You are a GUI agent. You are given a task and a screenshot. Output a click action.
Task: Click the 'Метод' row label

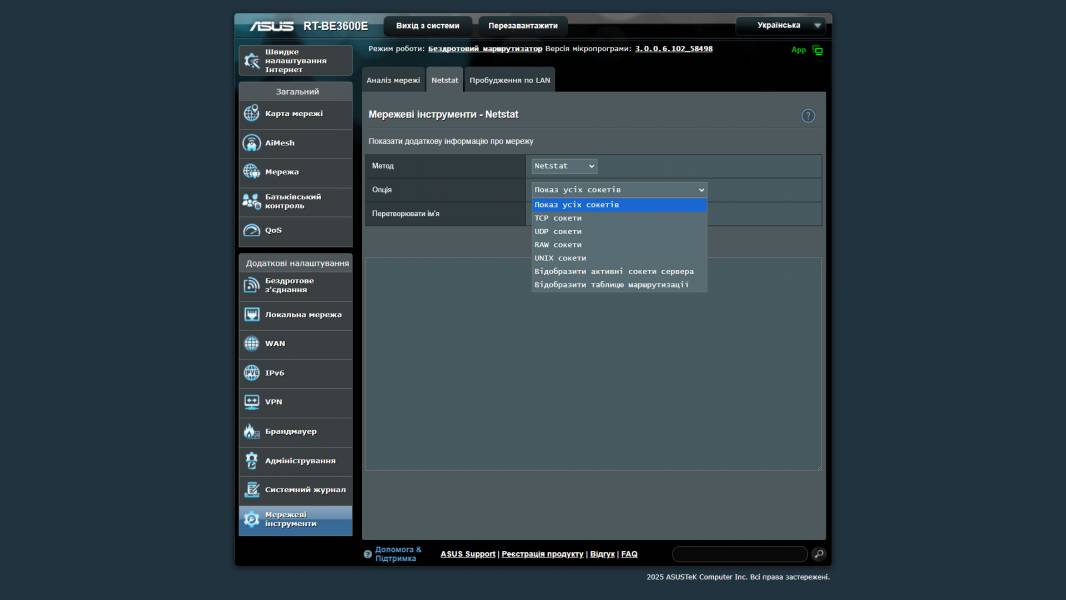click(383, 166)
